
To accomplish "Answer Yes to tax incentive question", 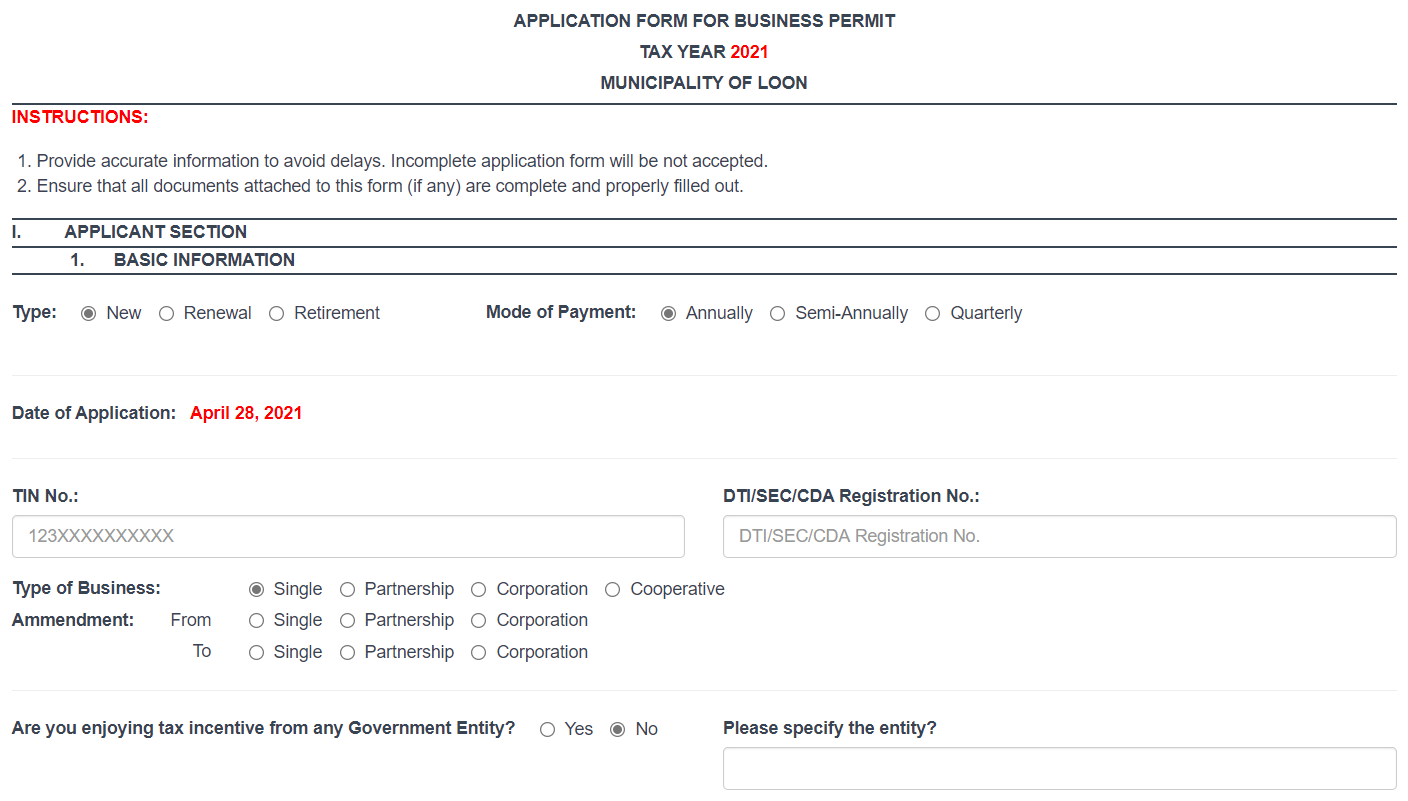I will [x=548, y=730].
